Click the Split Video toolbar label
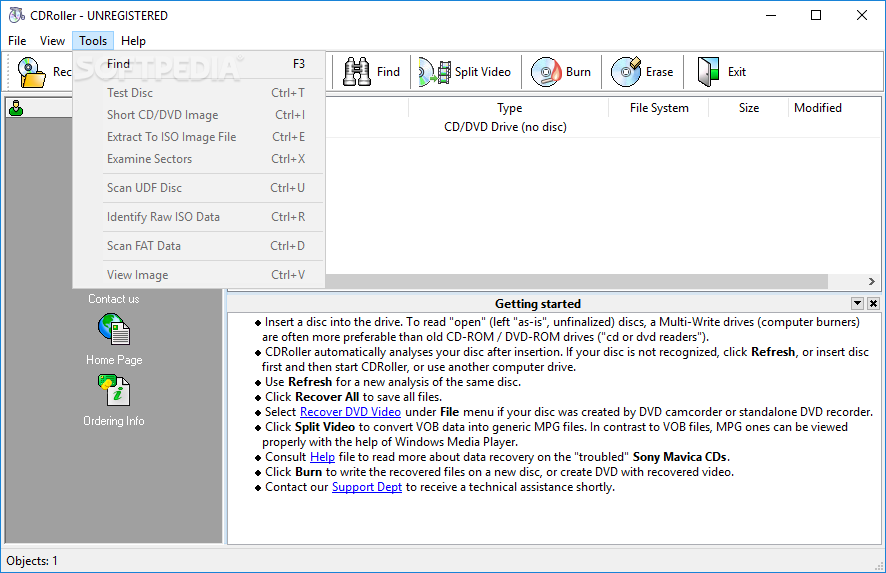The image size is (886, 573). (483, 72)
